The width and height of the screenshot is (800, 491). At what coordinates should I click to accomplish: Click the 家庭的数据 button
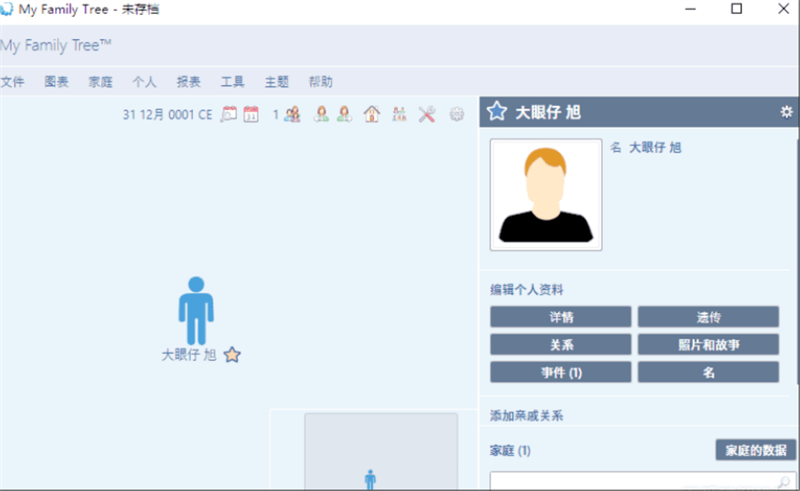[x=756, y=450]
